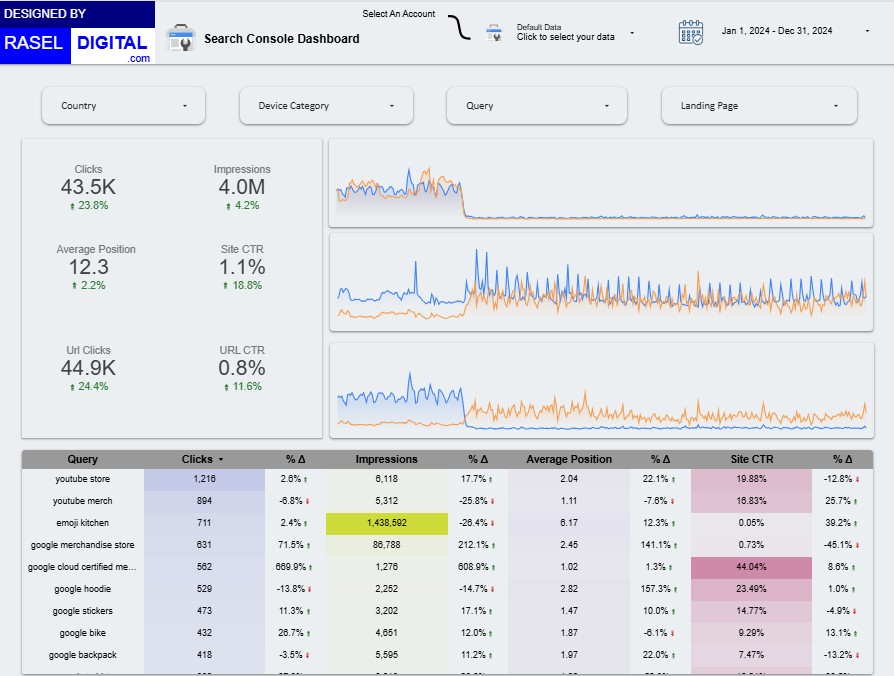Sort table by Impressions column header

[386, 460]
